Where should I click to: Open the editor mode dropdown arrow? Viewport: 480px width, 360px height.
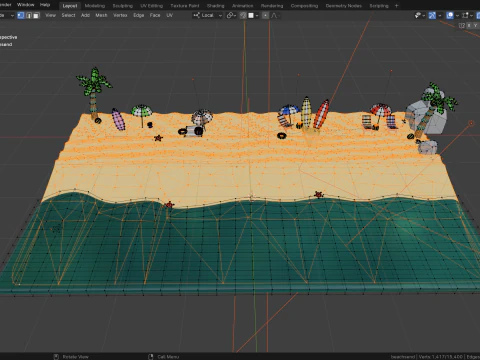[12, 15]
